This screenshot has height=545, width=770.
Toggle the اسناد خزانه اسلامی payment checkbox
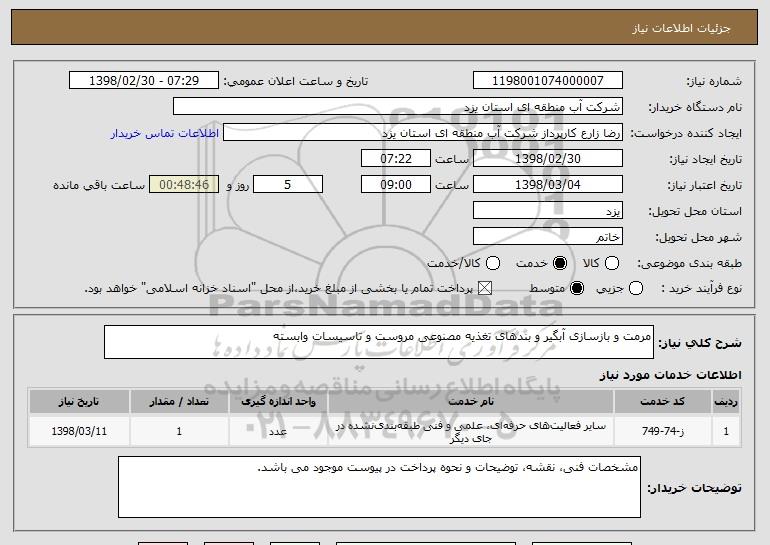pos(485,288)
